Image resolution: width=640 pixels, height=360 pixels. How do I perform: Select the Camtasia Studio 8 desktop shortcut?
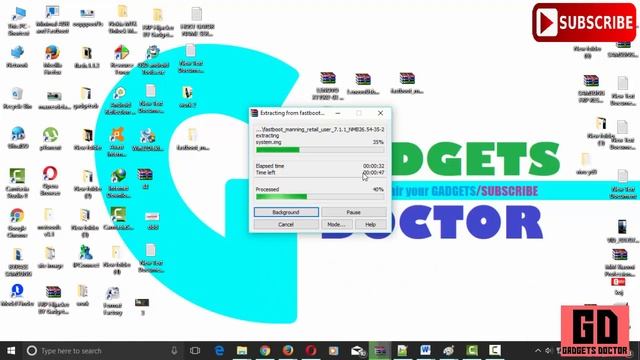(17, 183)
